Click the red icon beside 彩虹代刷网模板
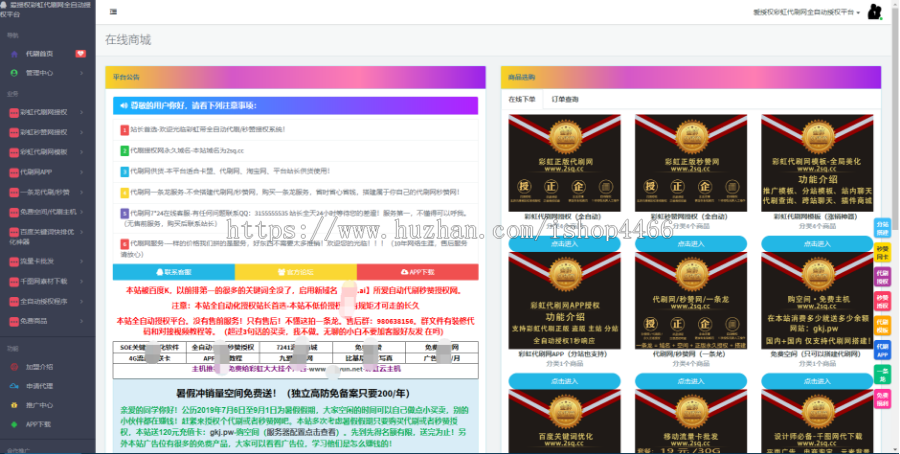This screenshot has width=900, height=454. click(14, 152)
